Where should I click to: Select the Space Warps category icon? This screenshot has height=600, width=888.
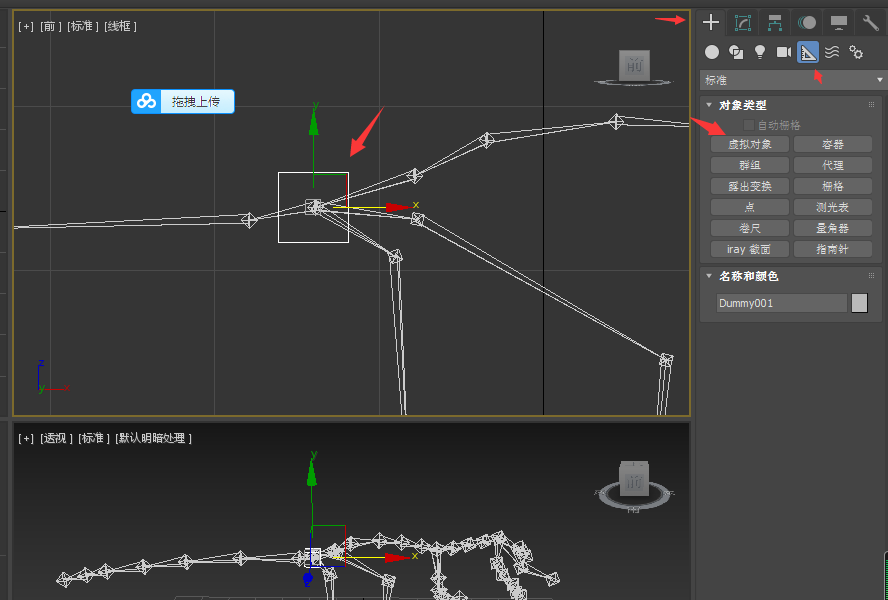(x=831, y=52)
